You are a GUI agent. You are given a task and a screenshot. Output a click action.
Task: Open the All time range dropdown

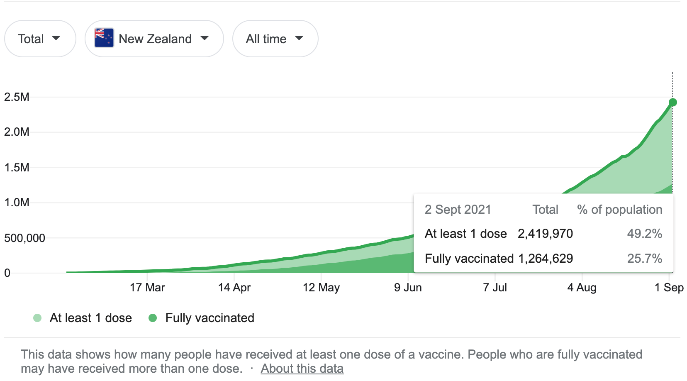point(275,39)
